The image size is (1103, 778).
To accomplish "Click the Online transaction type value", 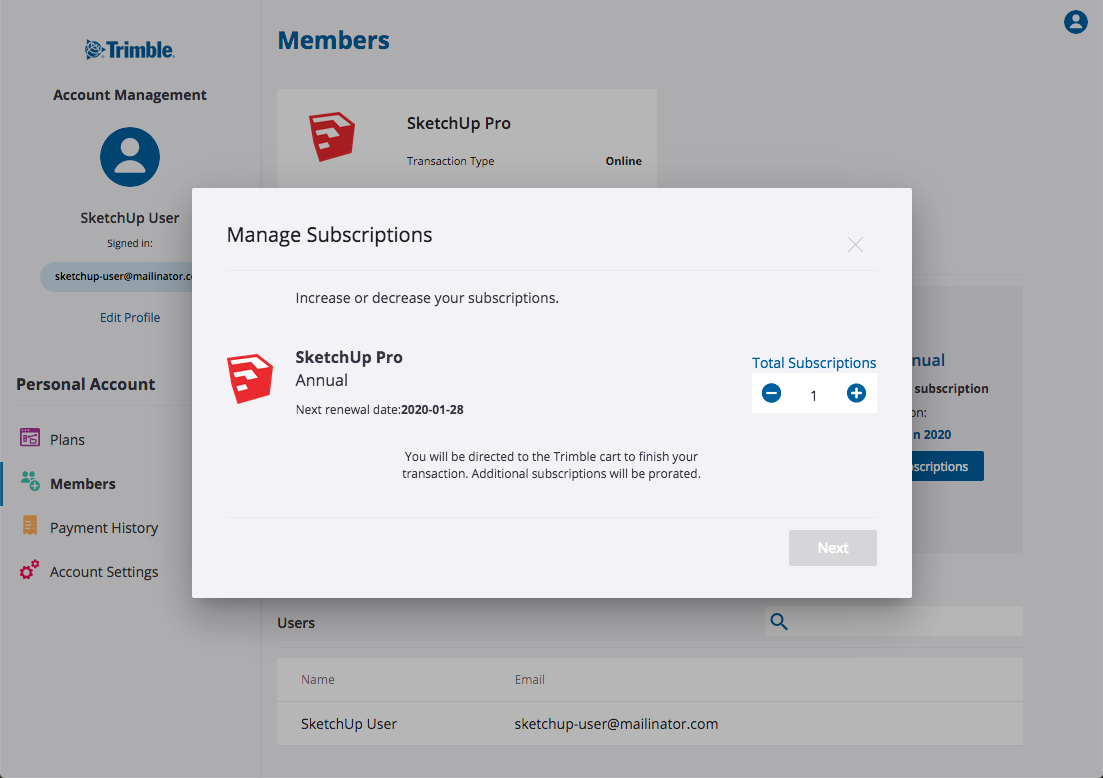I will coord(623,161).
